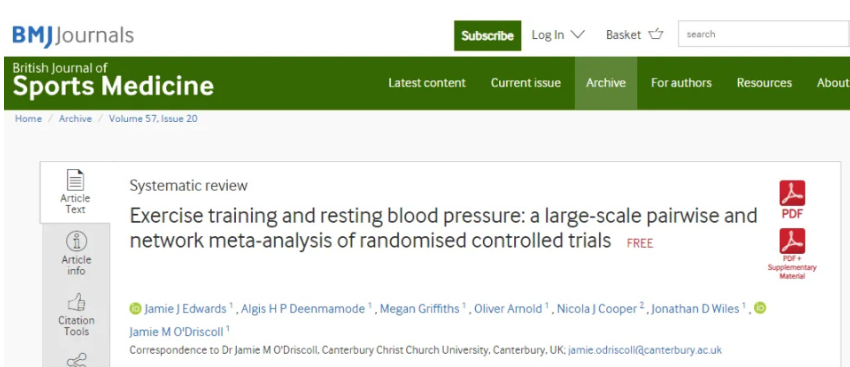
Task: Open the Archive menu item
Action: [x=606, y=83]
